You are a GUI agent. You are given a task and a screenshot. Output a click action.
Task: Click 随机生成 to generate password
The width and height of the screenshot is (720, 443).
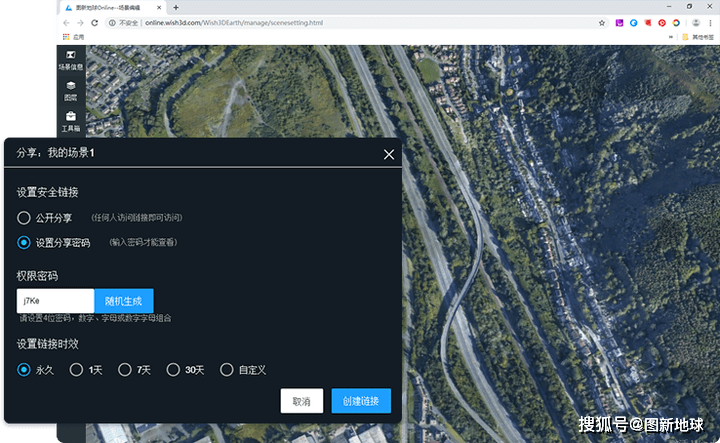pyautogui.click(x=124, y=300)
